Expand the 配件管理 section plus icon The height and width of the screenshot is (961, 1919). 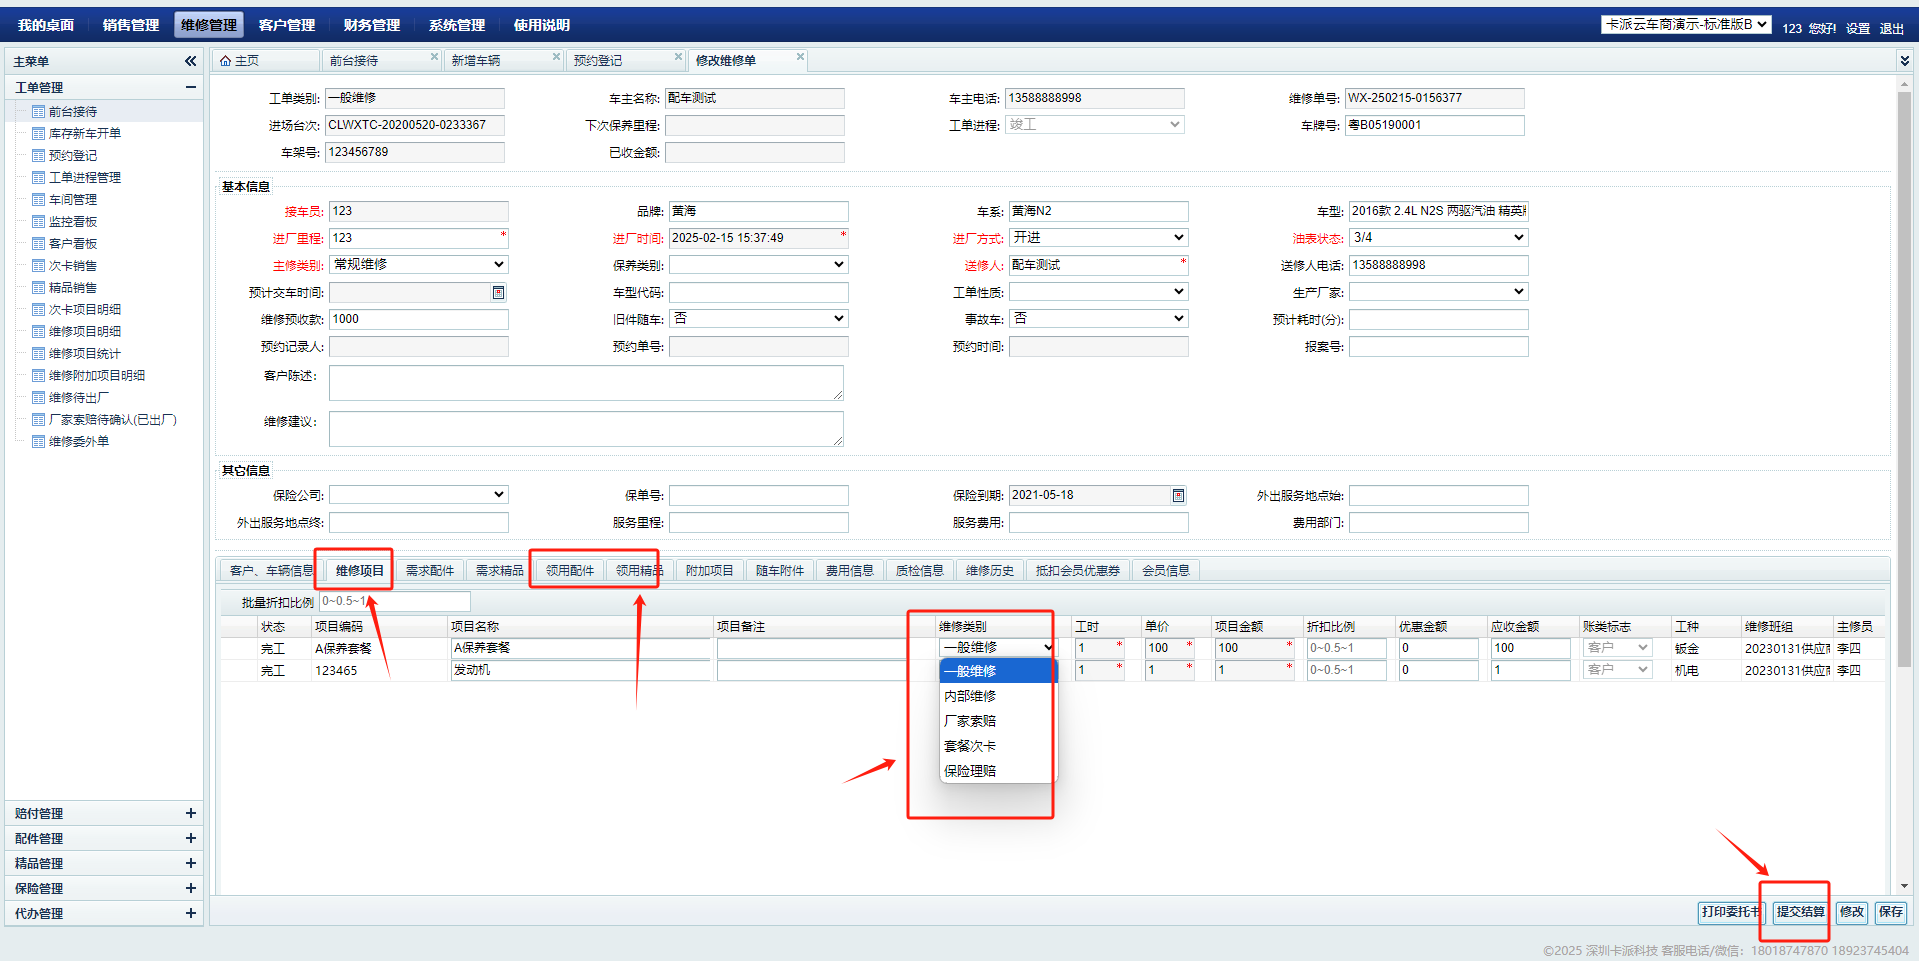coord(190,838)
